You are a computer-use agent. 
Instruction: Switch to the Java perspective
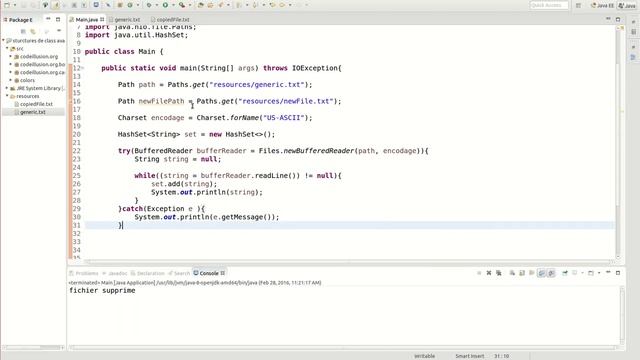[627, 5]
